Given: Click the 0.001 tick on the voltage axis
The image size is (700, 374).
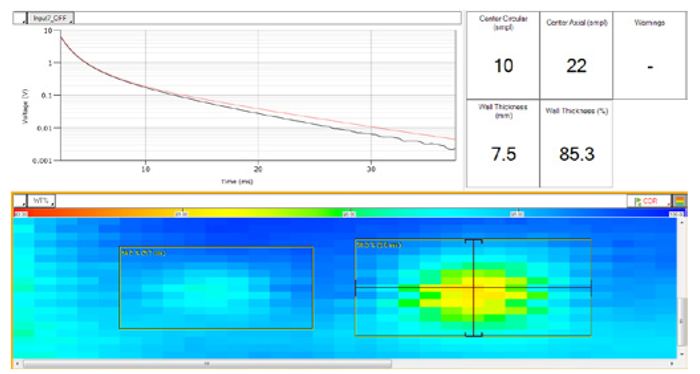Looking at the screenshot, I should (42, 161).
